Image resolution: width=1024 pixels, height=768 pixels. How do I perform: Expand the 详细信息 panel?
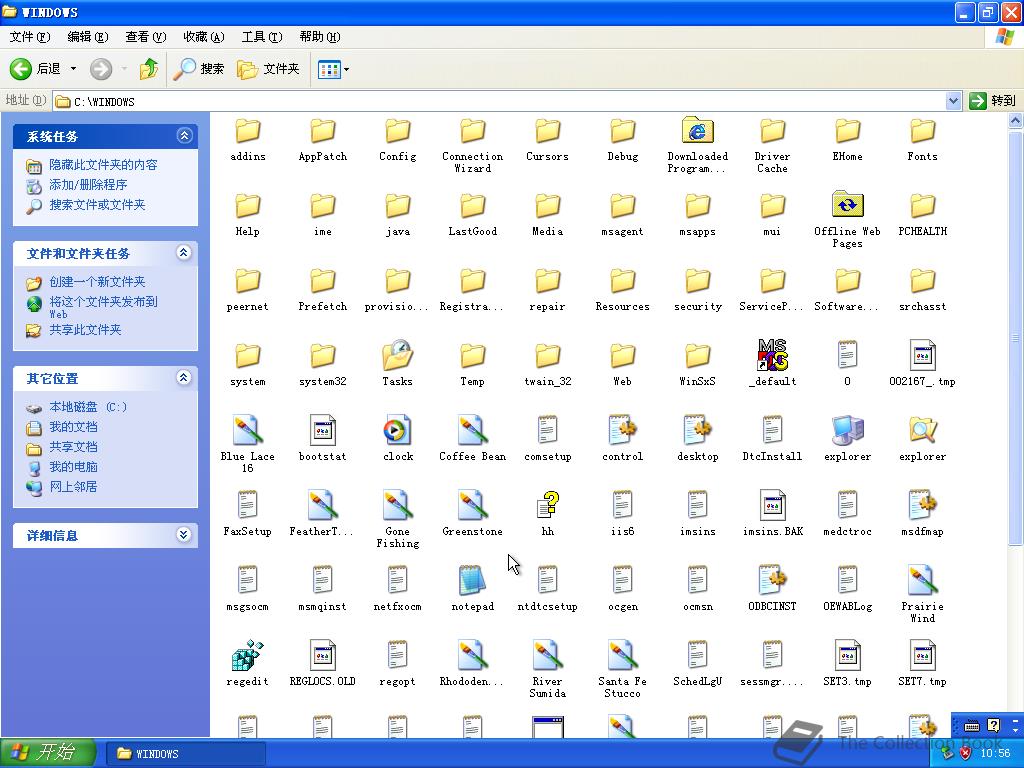pyautogui.click(x=184, y=535)
